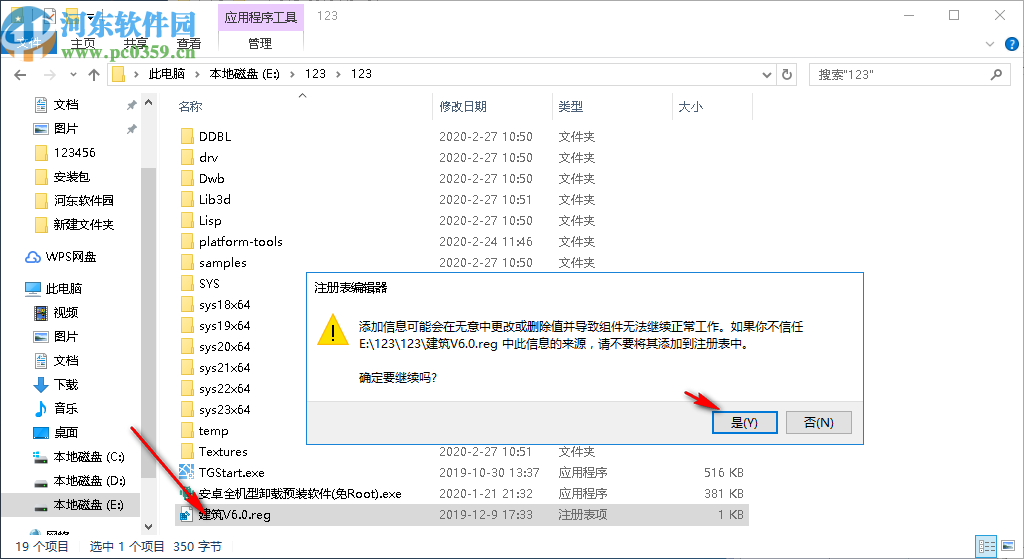Image resolution: width=1024 pixels, height=559 pixels.
Task: Open 文档 in quick access
Action: (66, 104)
